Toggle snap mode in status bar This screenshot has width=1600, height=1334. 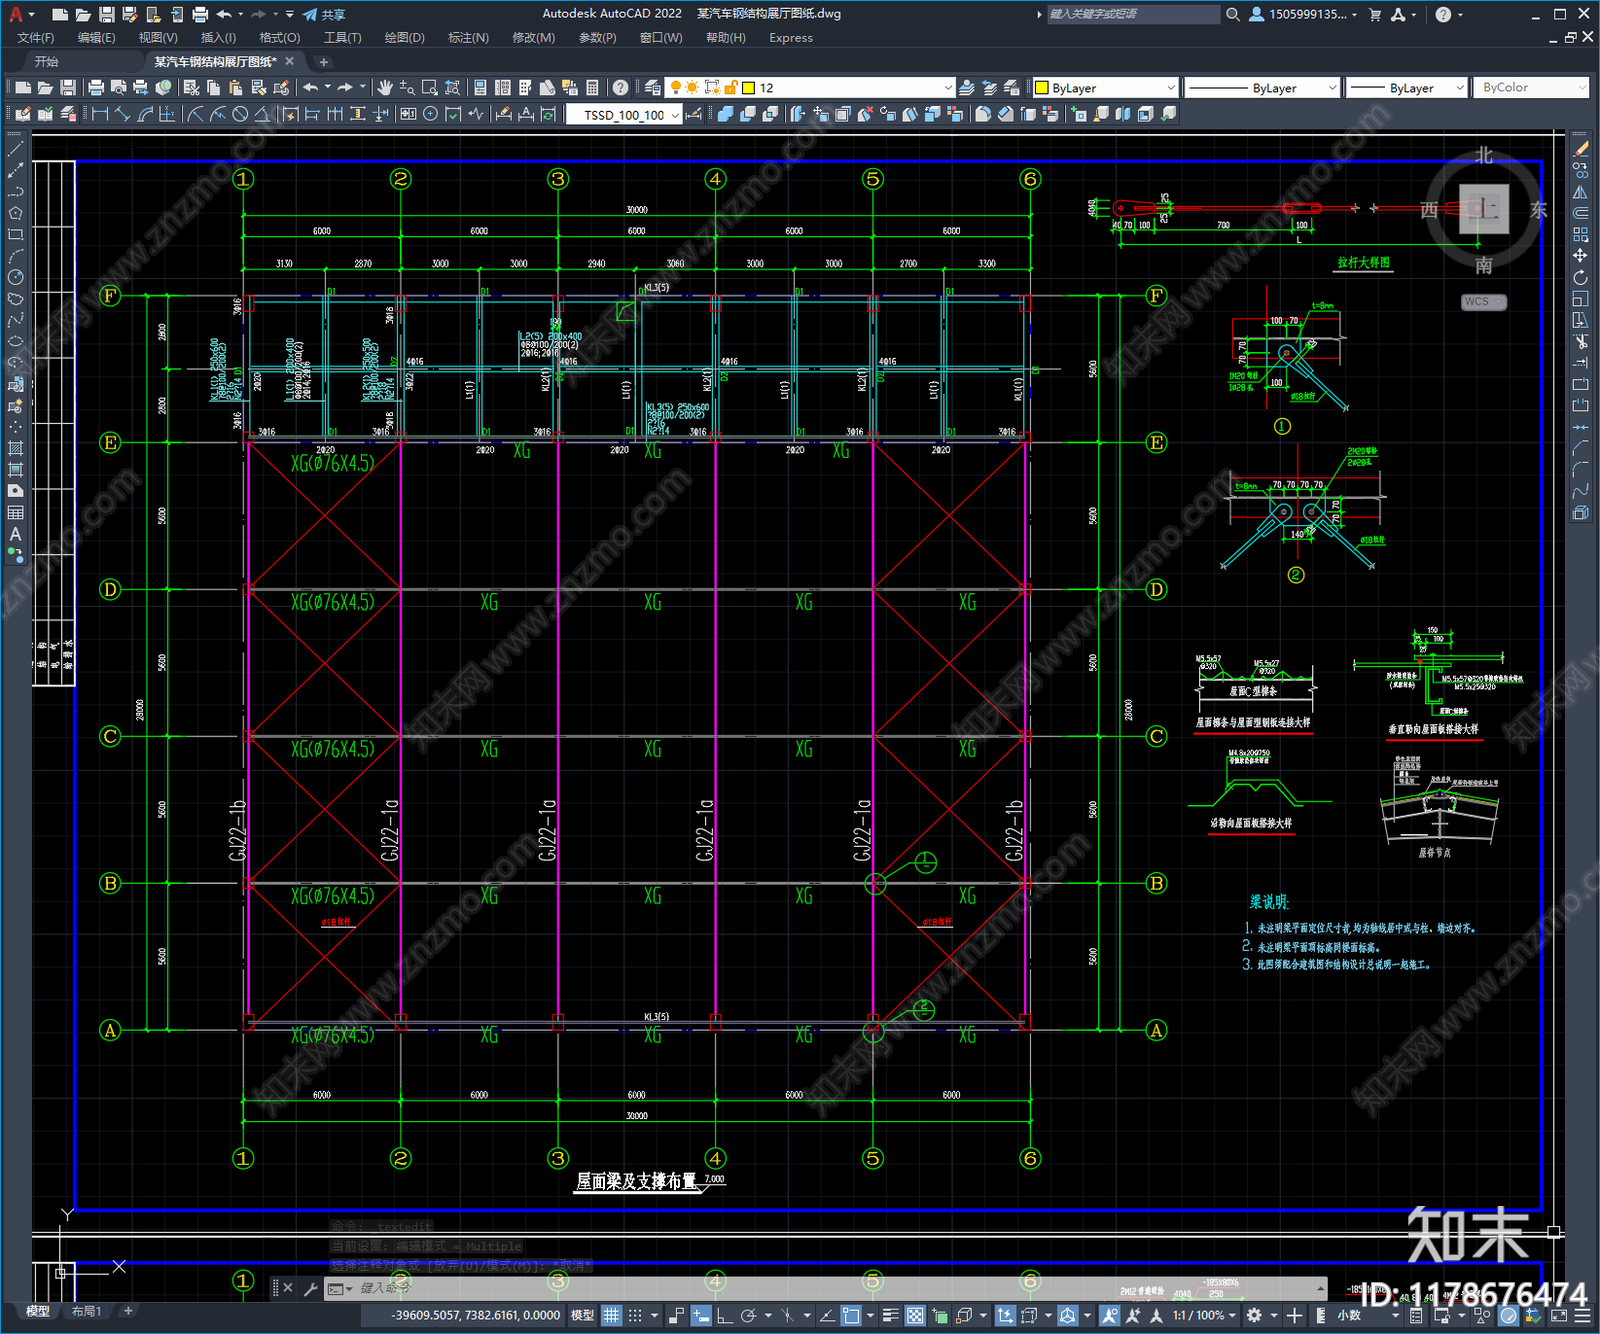[x=635, y=1315]
